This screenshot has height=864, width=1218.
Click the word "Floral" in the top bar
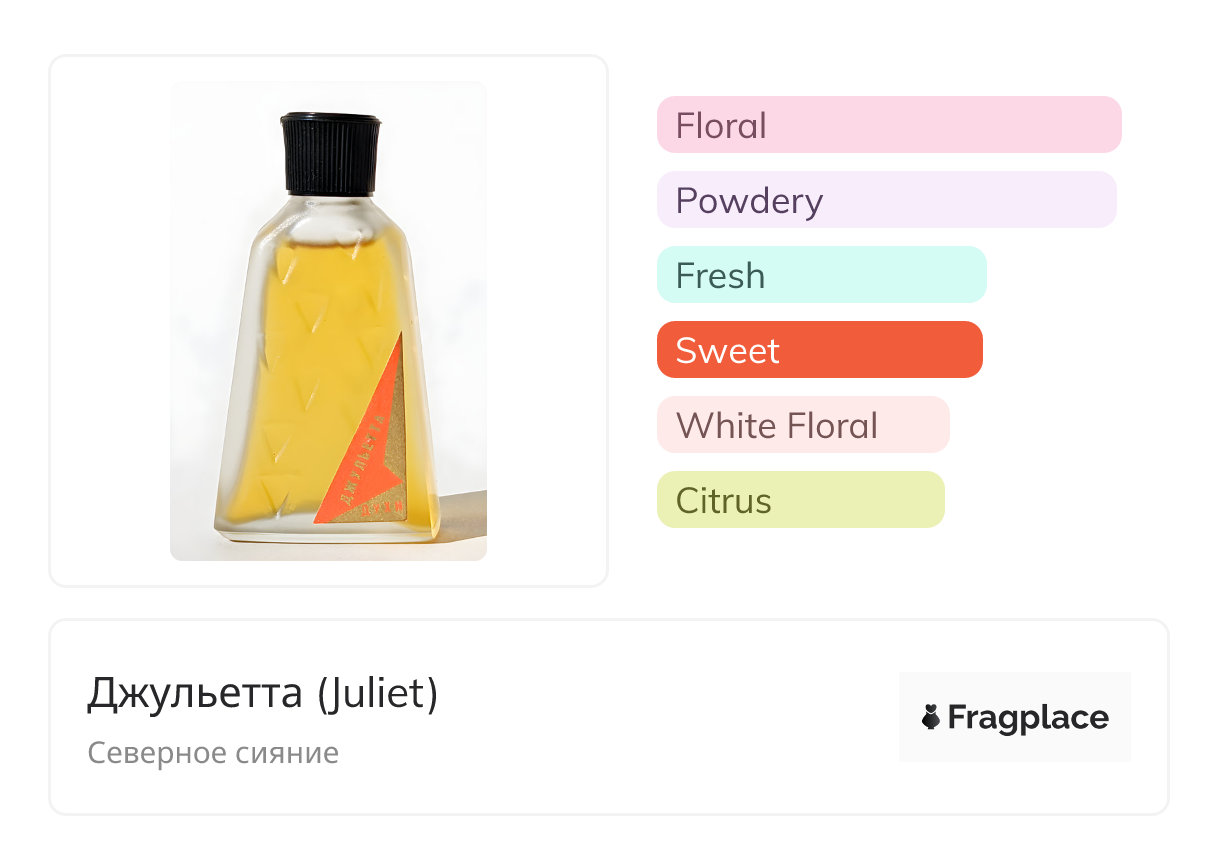[x=721, y=126]
